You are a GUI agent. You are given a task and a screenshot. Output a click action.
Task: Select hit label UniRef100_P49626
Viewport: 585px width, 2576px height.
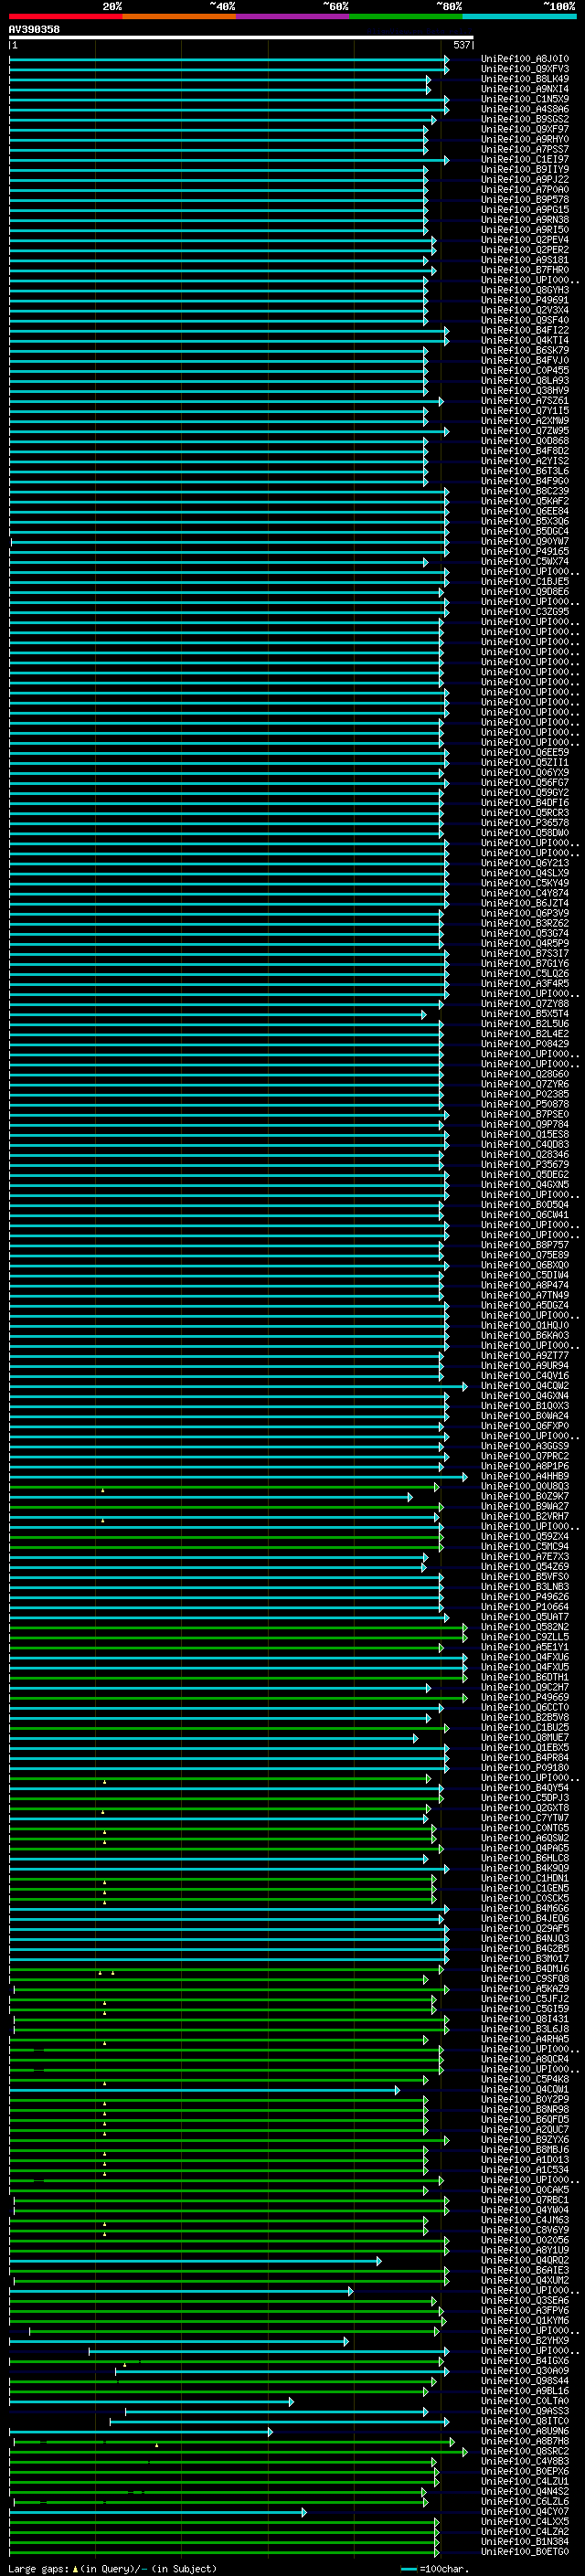tap(525, 1597)
